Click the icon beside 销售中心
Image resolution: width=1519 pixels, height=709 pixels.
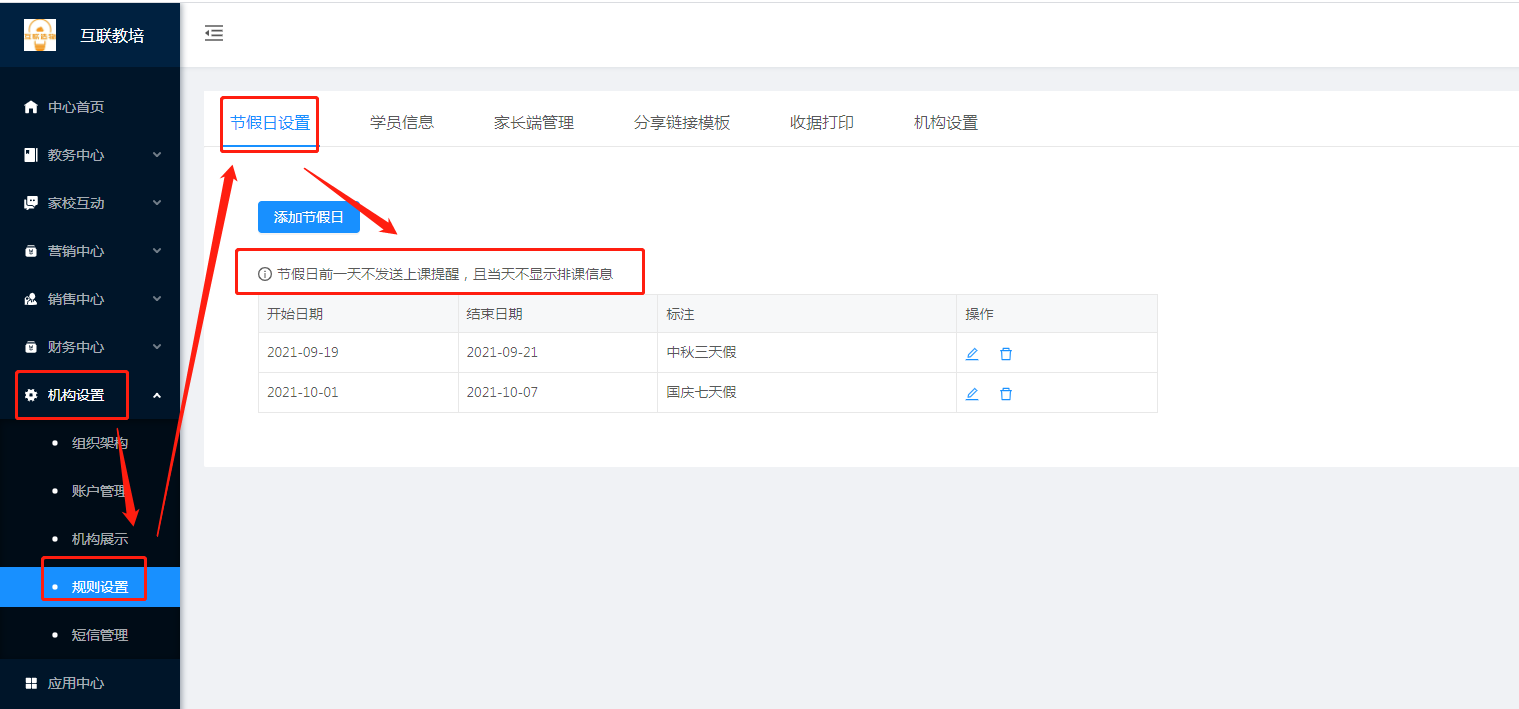tap(31, 299)
